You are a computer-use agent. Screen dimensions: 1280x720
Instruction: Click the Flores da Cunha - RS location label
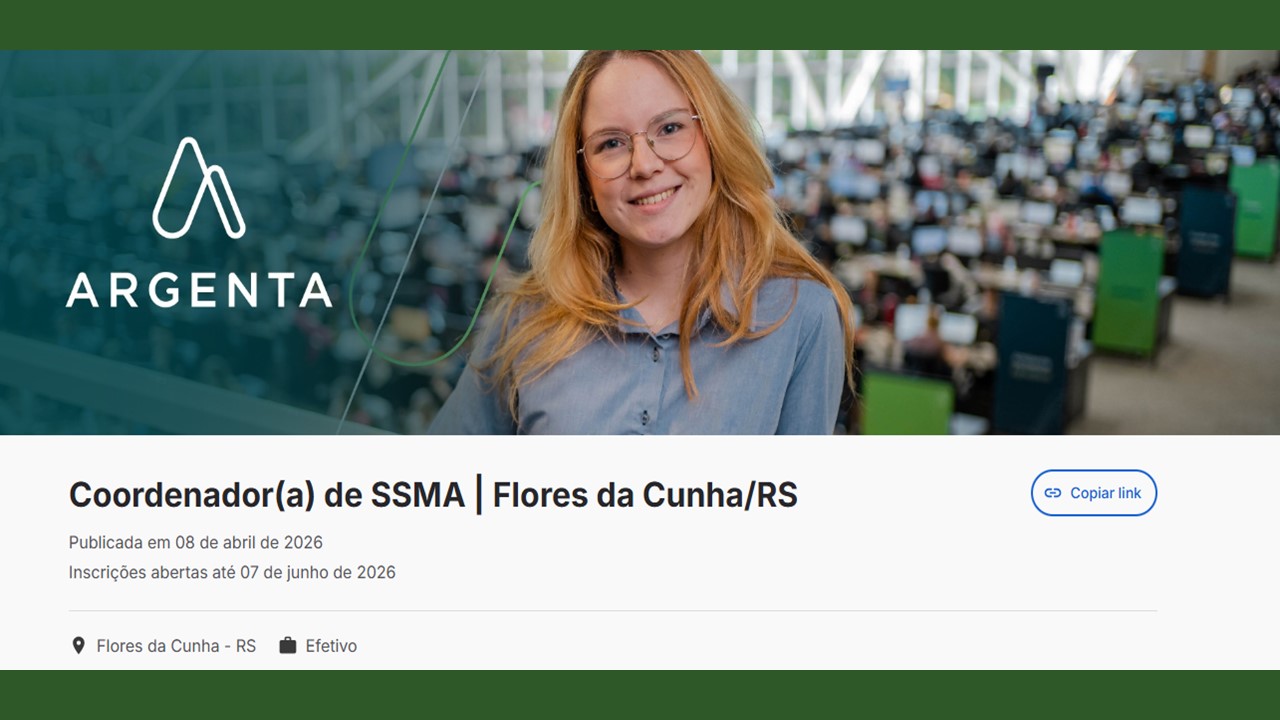(x=176, y=646)
